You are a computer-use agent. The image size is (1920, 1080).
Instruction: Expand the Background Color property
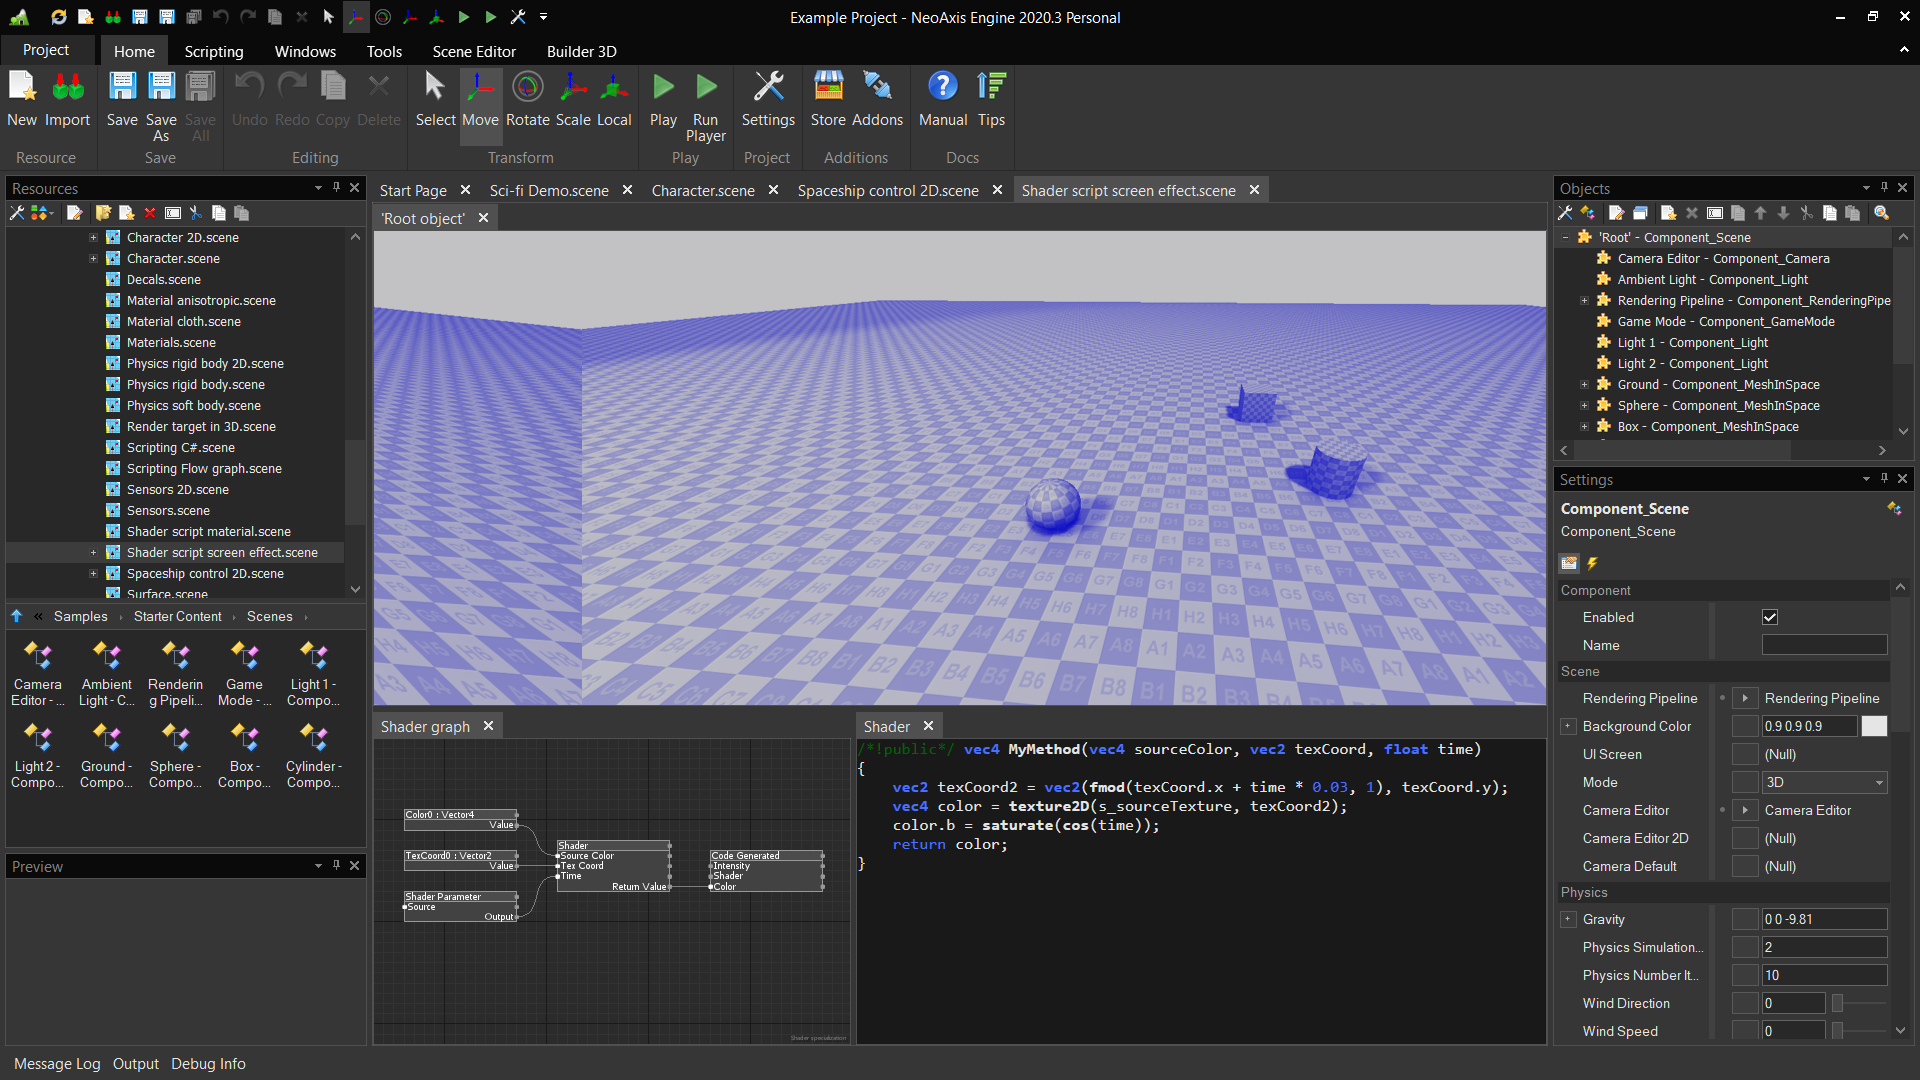[1568, 727]
